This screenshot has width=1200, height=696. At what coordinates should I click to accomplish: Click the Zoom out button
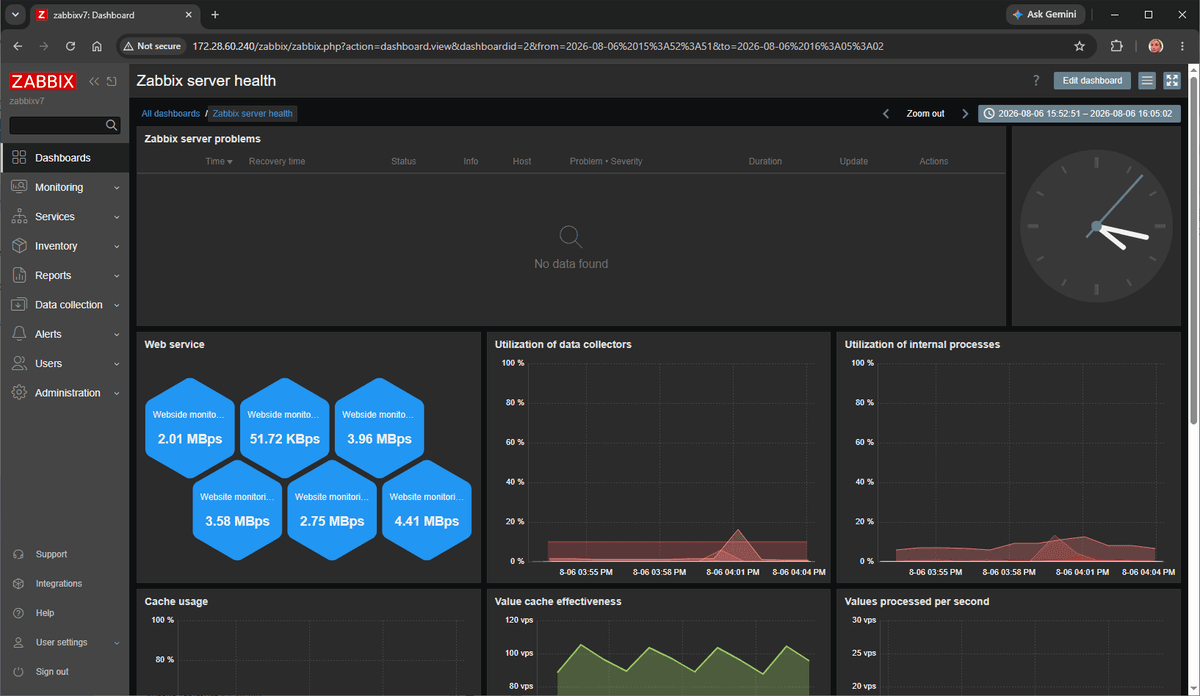click(x=925, y=114)
